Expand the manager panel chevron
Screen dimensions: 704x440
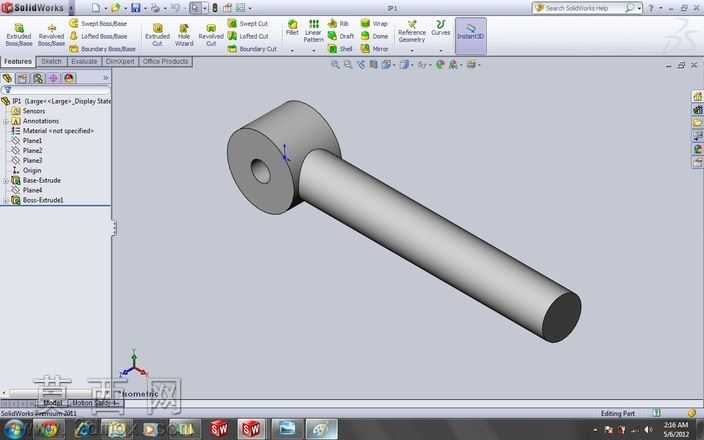click(x=106, y=78)
